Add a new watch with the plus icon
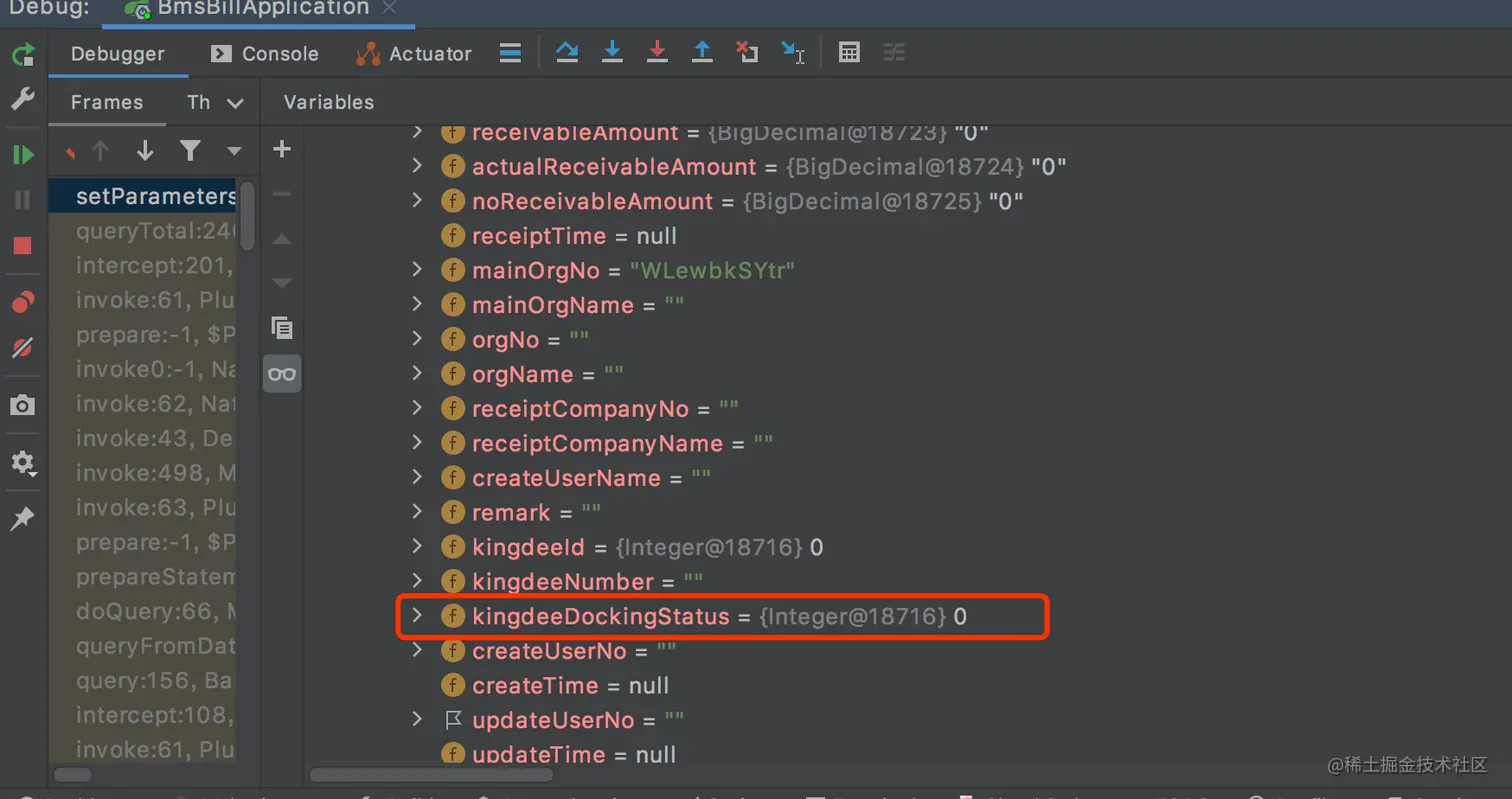The image size is (1512, 799). [282, 150]
